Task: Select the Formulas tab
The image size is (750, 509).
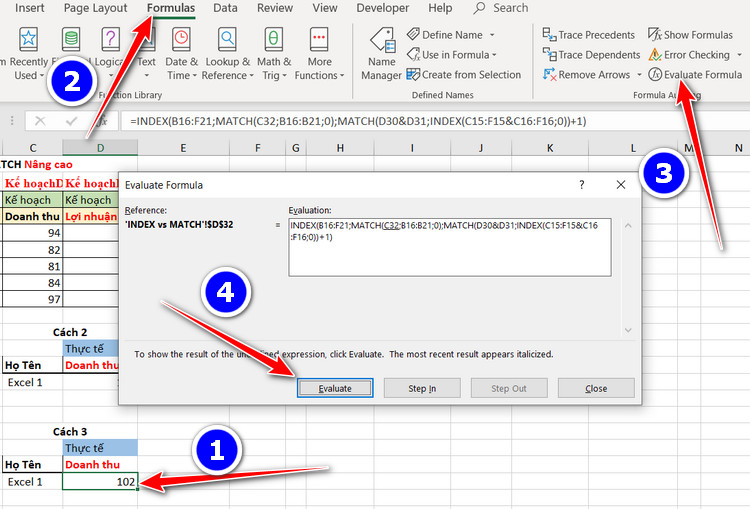Action: 171,8
